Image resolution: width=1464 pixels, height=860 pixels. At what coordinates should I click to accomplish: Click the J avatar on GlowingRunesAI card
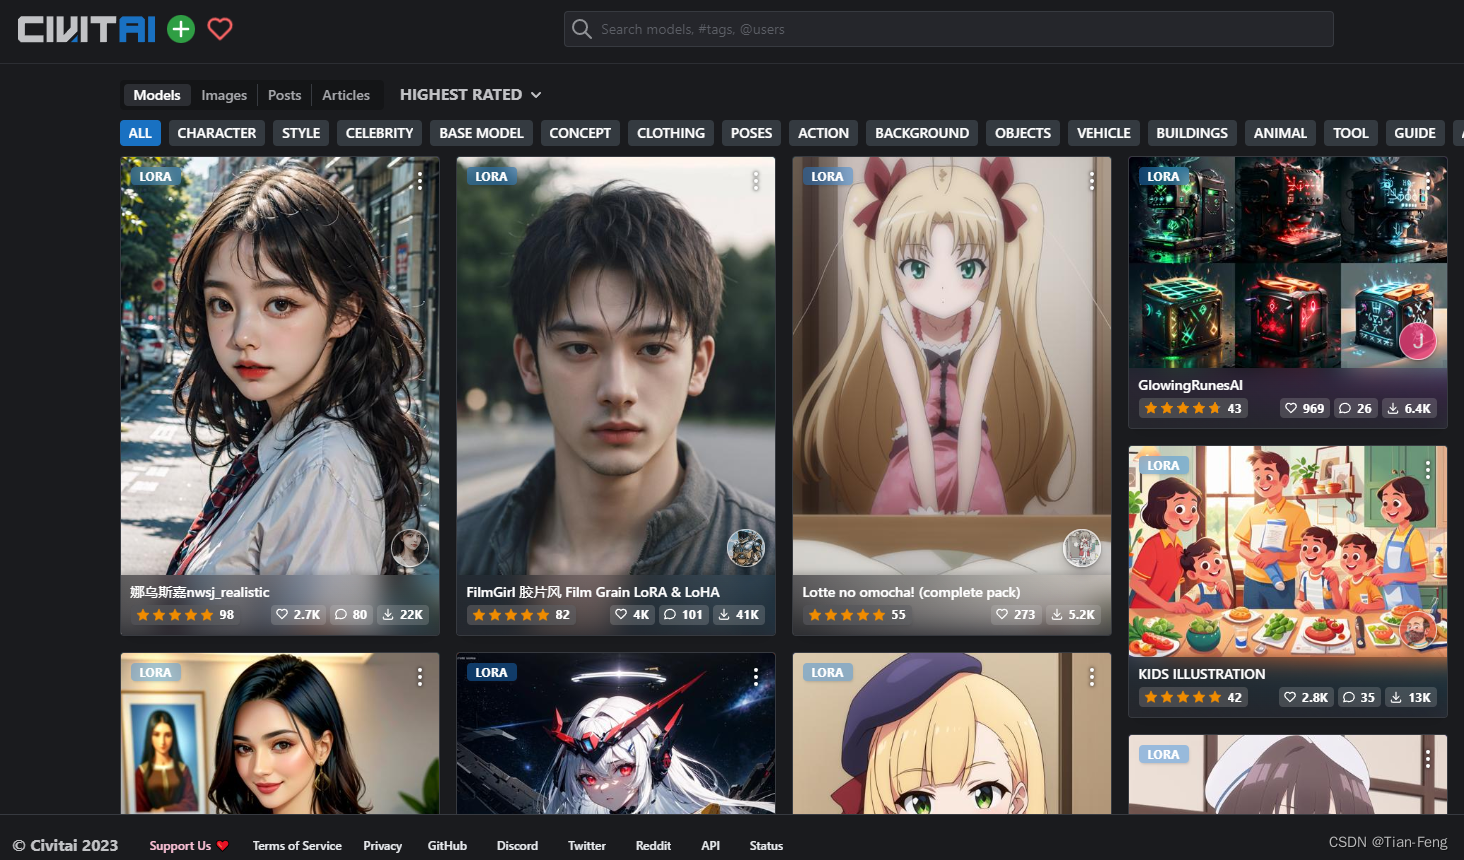click(1418, 341)
